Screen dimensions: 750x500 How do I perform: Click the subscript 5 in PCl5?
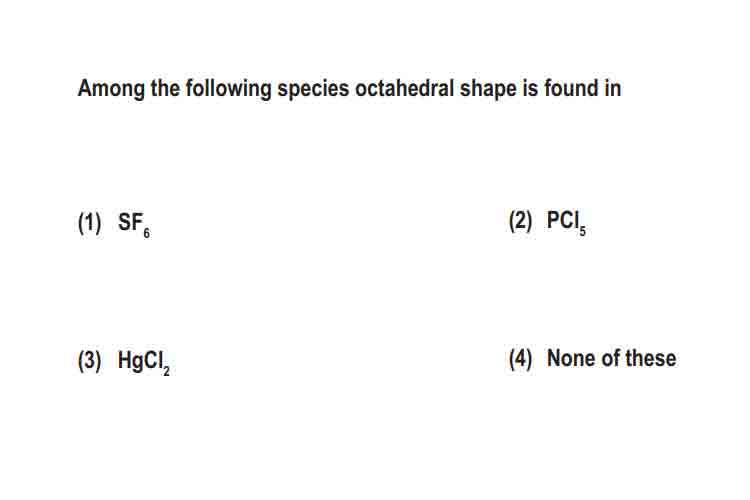pos(582,231)
